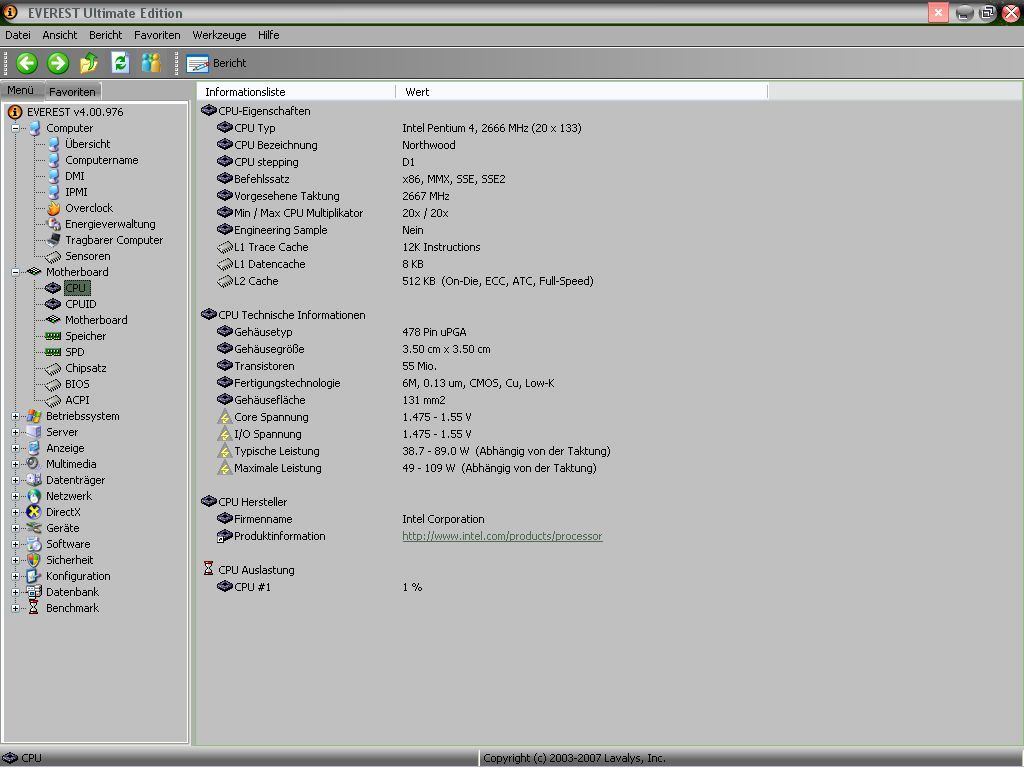This screenshot has height=768, width=1024.
Task: Click the users toolbar icon
Action: tap(151, 63)
